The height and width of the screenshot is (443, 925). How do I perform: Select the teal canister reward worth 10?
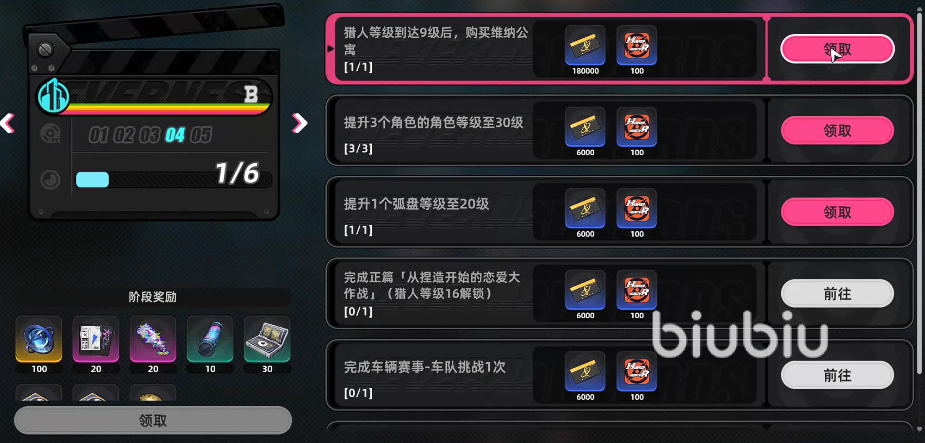[210, 339]
